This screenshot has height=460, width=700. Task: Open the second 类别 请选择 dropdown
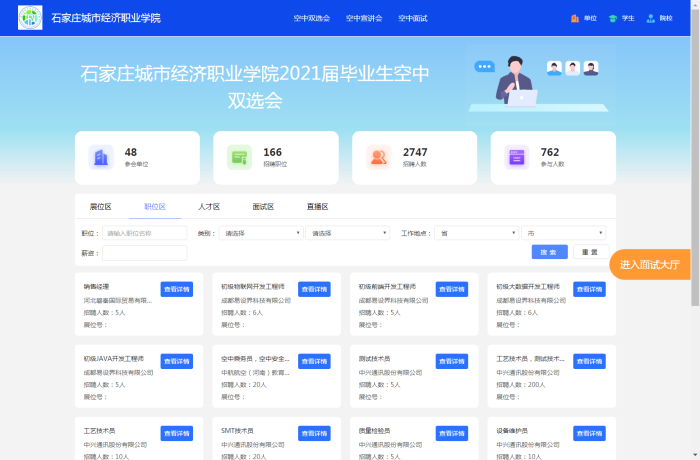coord(347,233)
